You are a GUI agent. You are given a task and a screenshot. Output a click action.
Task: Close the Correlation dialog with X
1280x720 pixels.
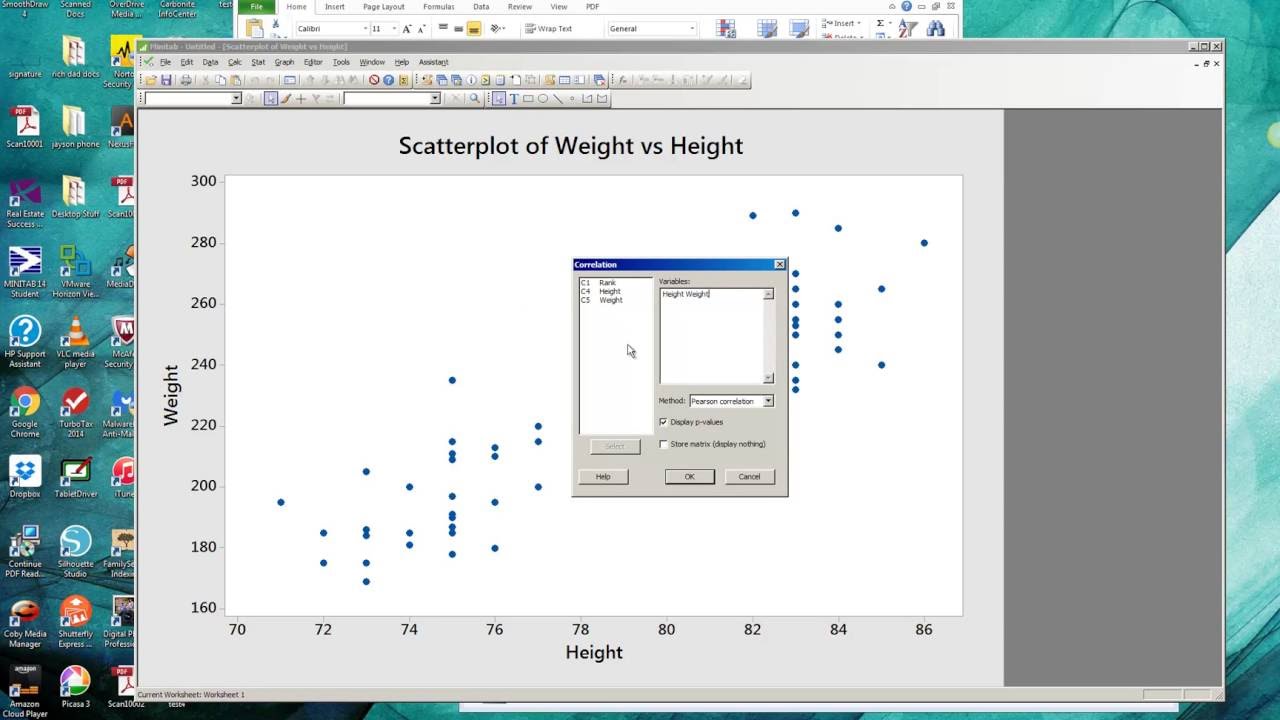click(x=780, y=265)
